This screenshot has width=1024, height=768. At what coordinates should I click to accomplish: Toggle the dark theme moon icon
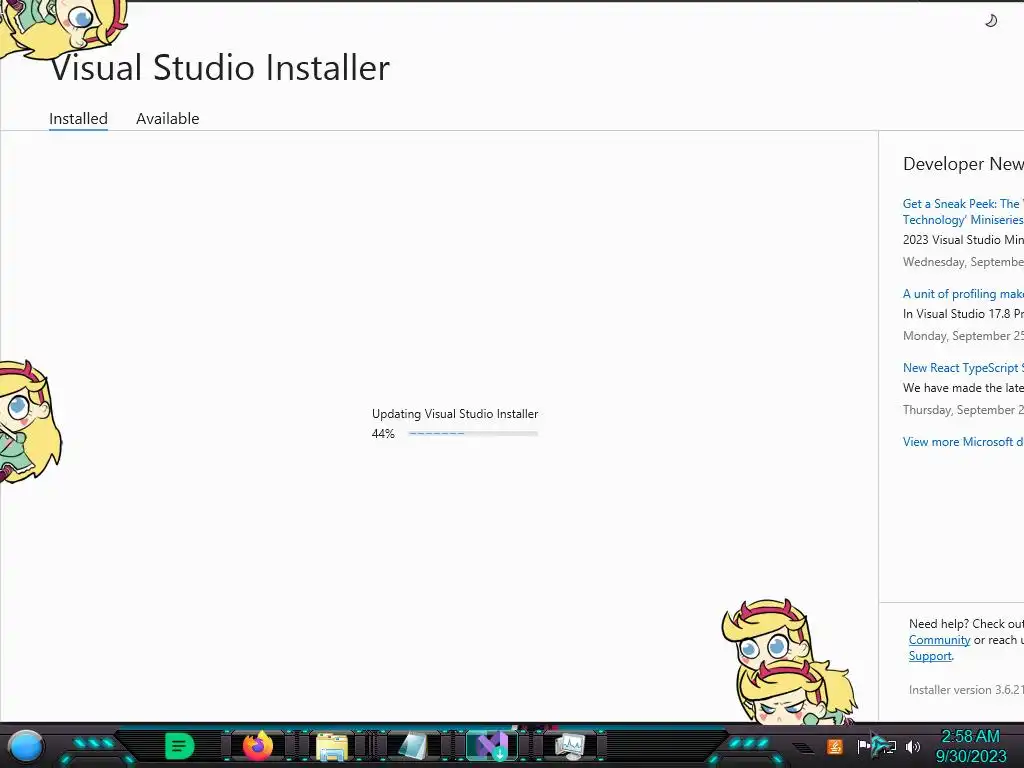coord(991,21)
